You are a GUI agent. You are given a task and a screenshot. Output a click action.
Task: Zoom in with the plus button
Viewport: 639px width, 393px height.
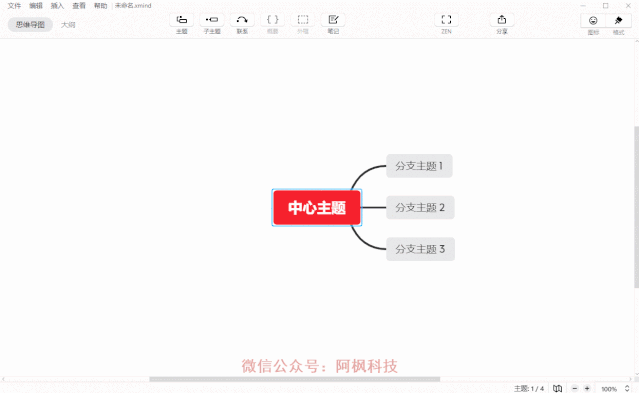tap(587, 389)
